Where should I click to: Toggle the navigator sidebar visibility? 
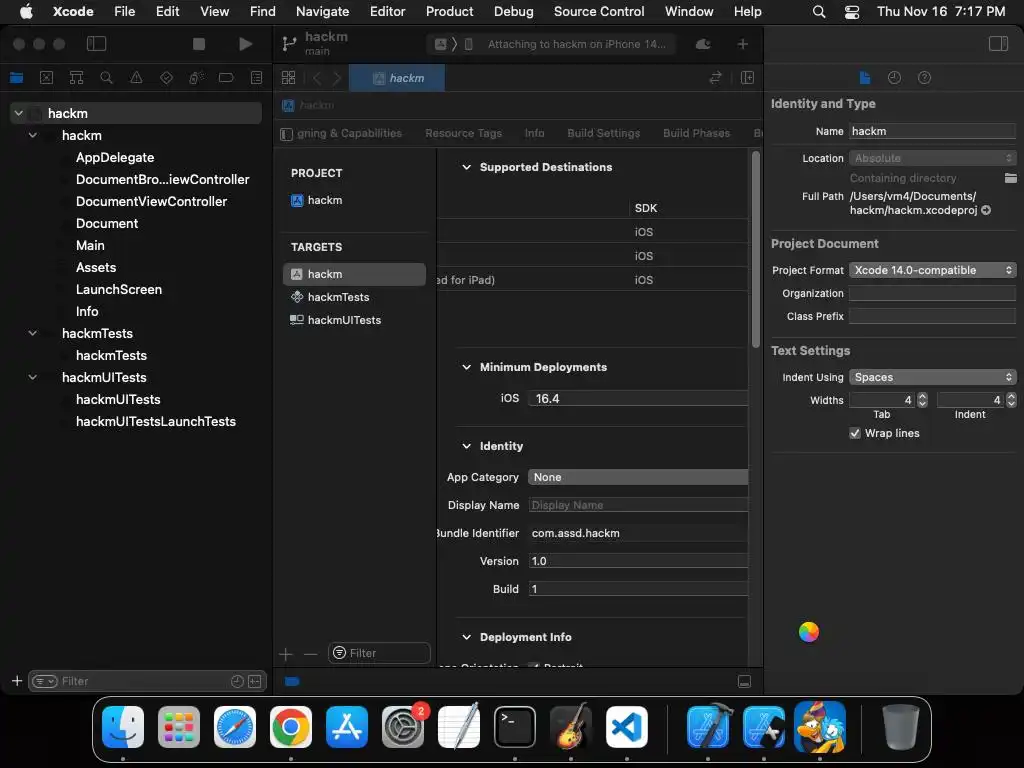tap(96, 44)
